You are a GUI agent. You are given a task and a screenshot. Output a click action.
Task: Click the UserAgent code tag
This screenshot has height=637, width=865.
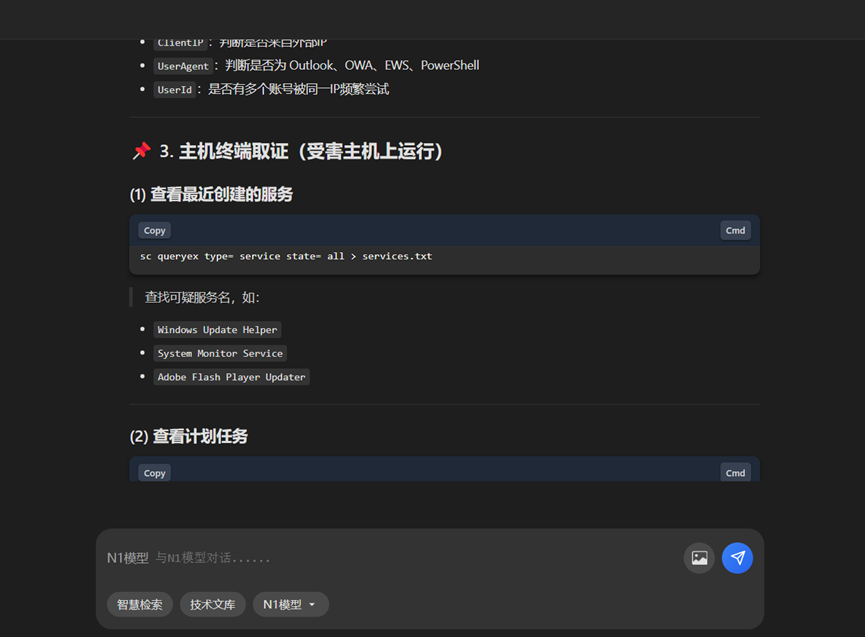pos(183,66)
